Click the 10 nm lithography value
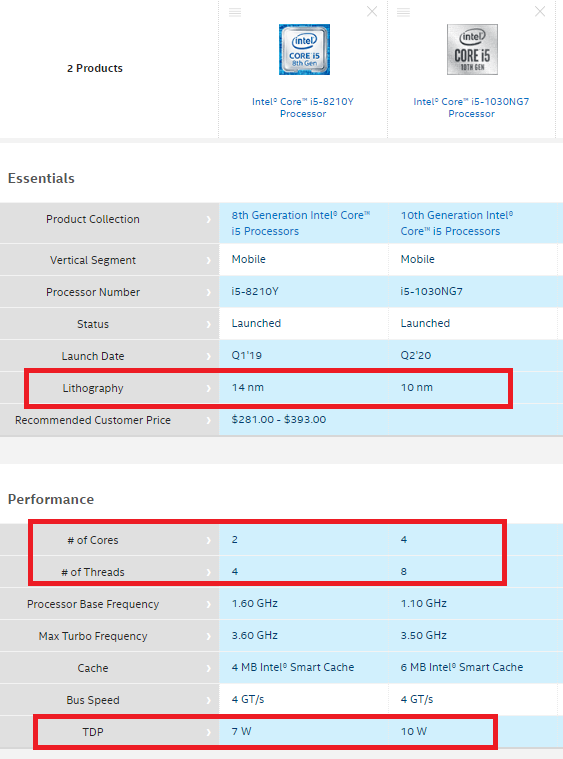 (x=417, y=387)
